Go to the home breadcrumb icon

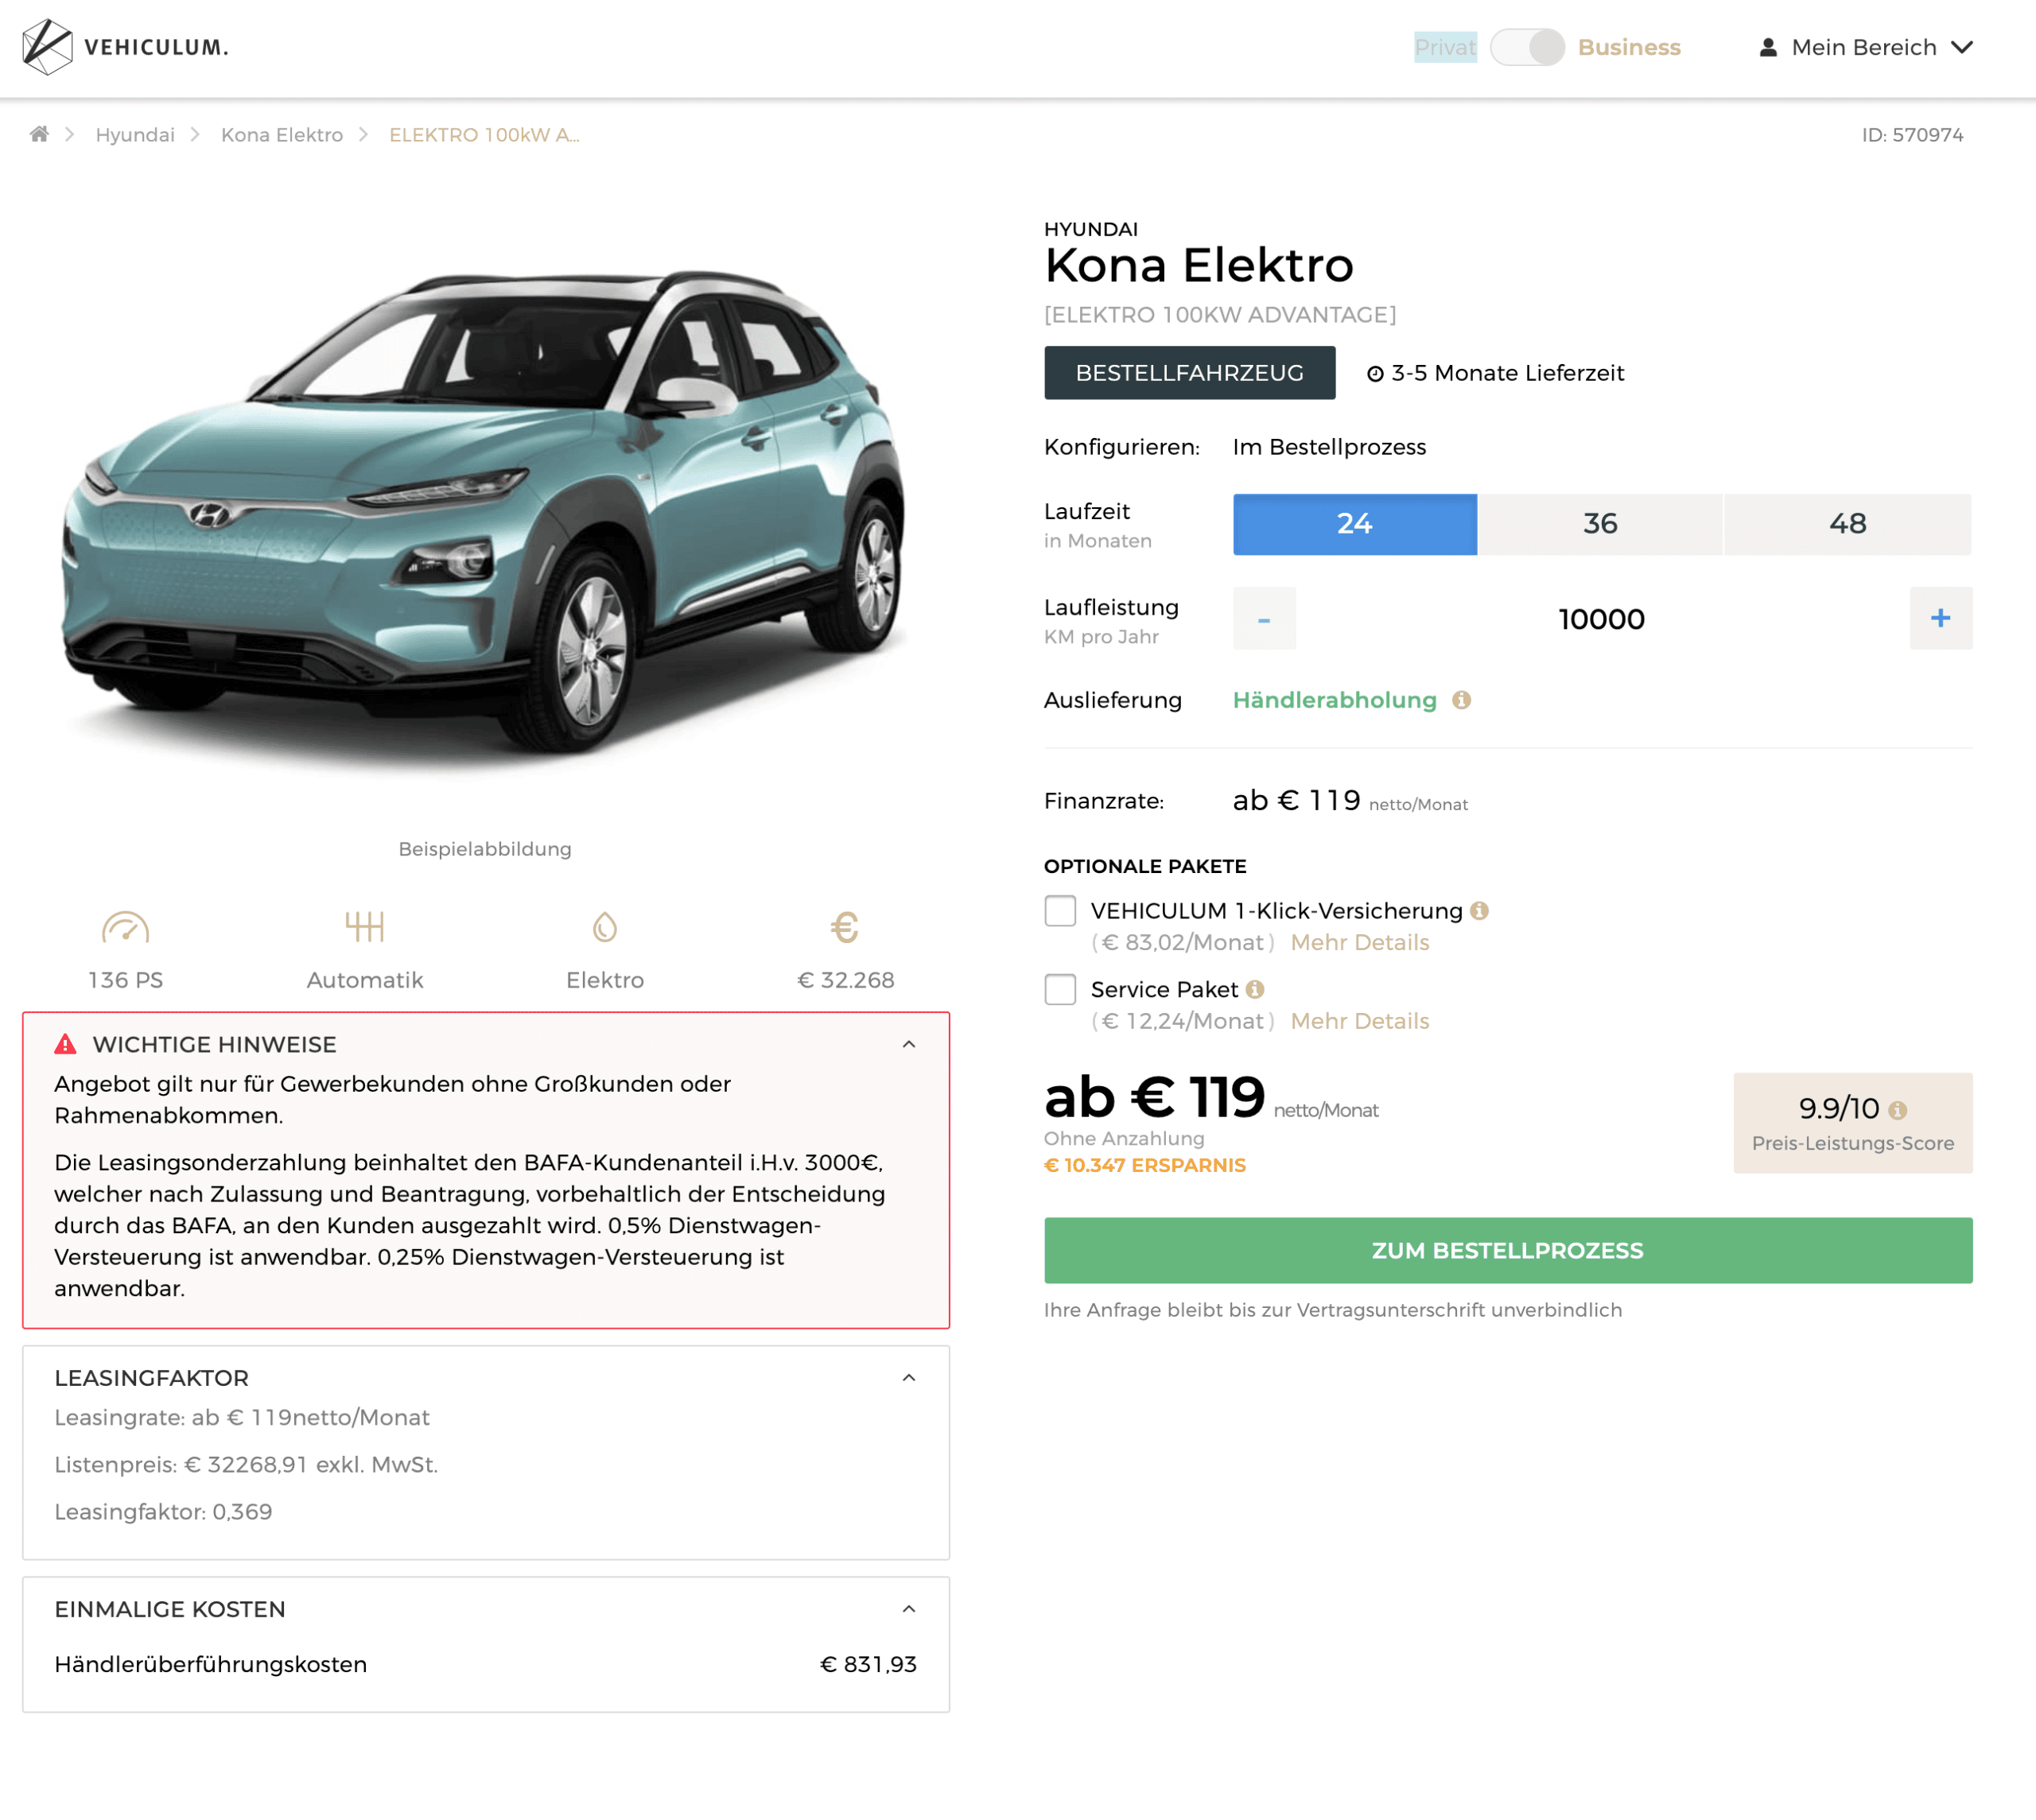pos(39,134)
